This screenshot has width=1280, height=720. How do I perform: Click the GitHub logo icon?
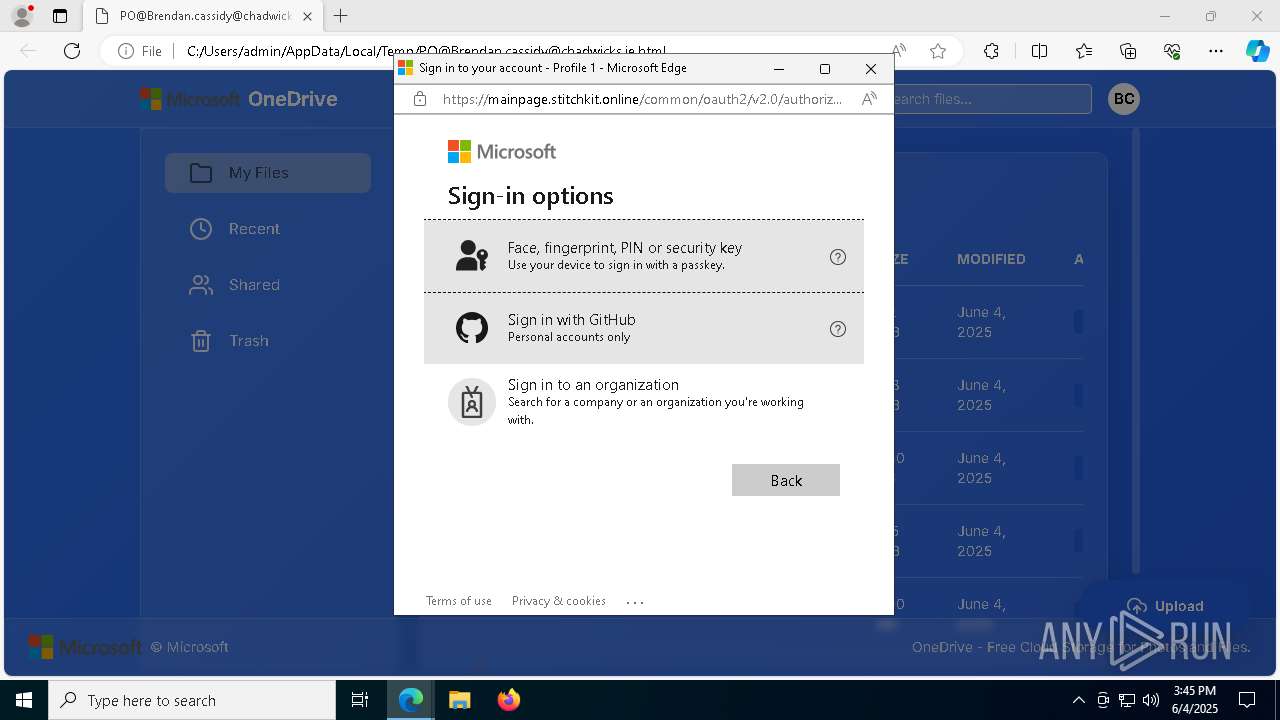(x=472, y=328)
